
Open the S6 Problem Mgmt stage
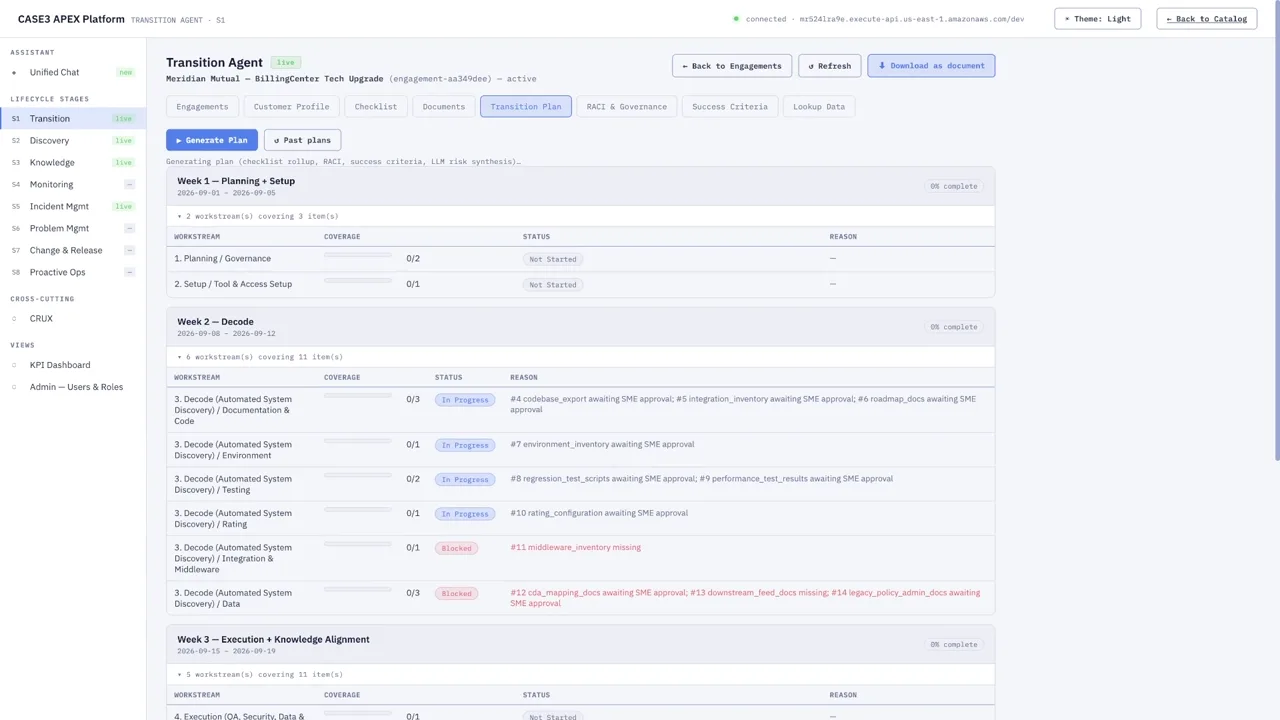click(72, 228)
